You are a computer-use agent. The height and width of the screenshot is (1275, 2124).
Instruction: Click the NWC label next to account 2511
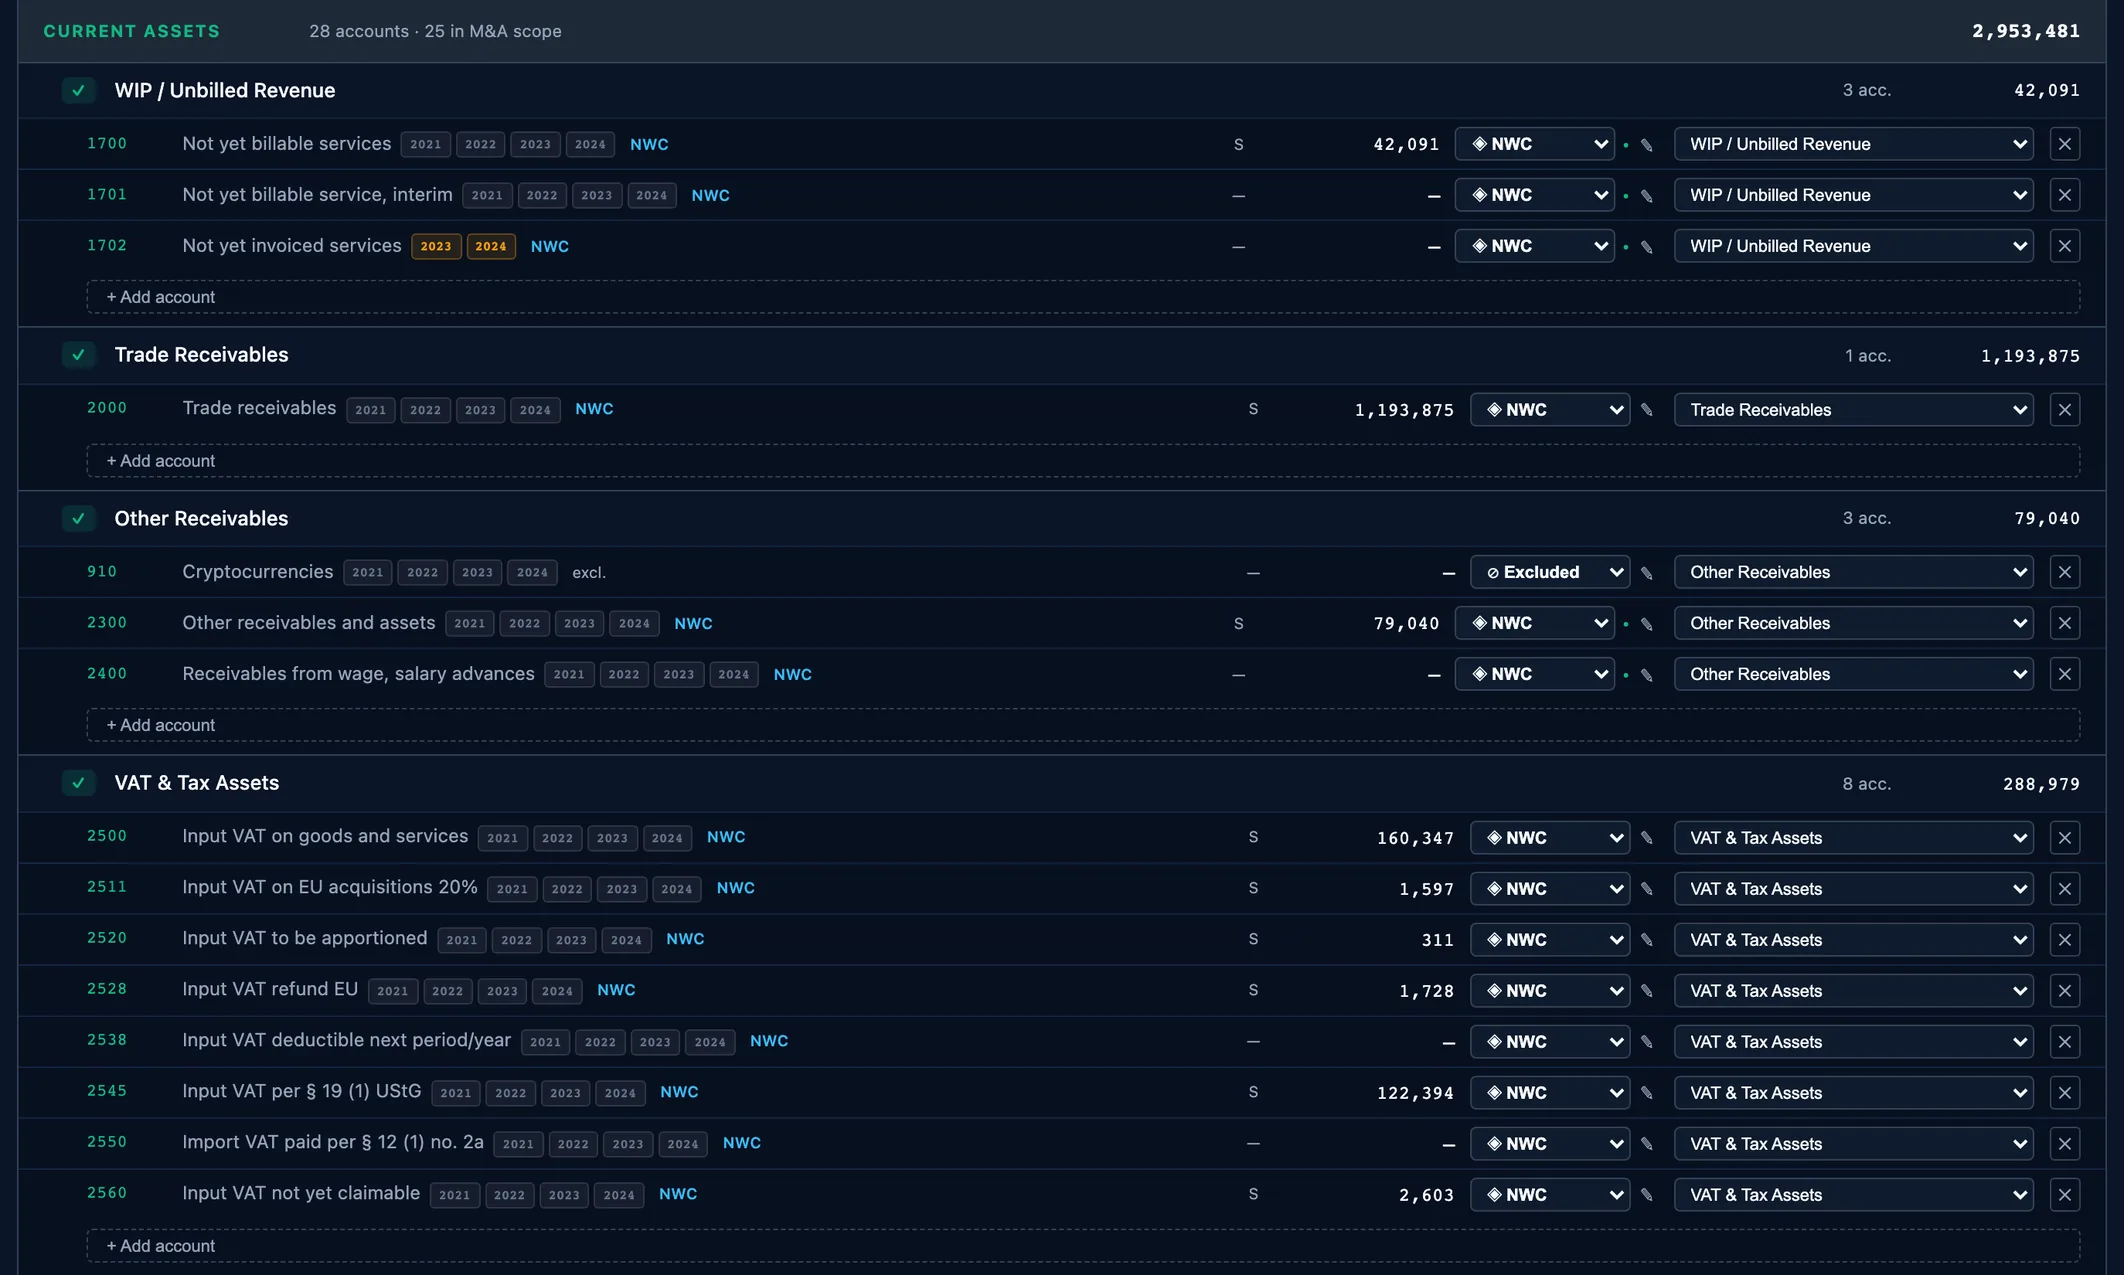click(736, 888)
